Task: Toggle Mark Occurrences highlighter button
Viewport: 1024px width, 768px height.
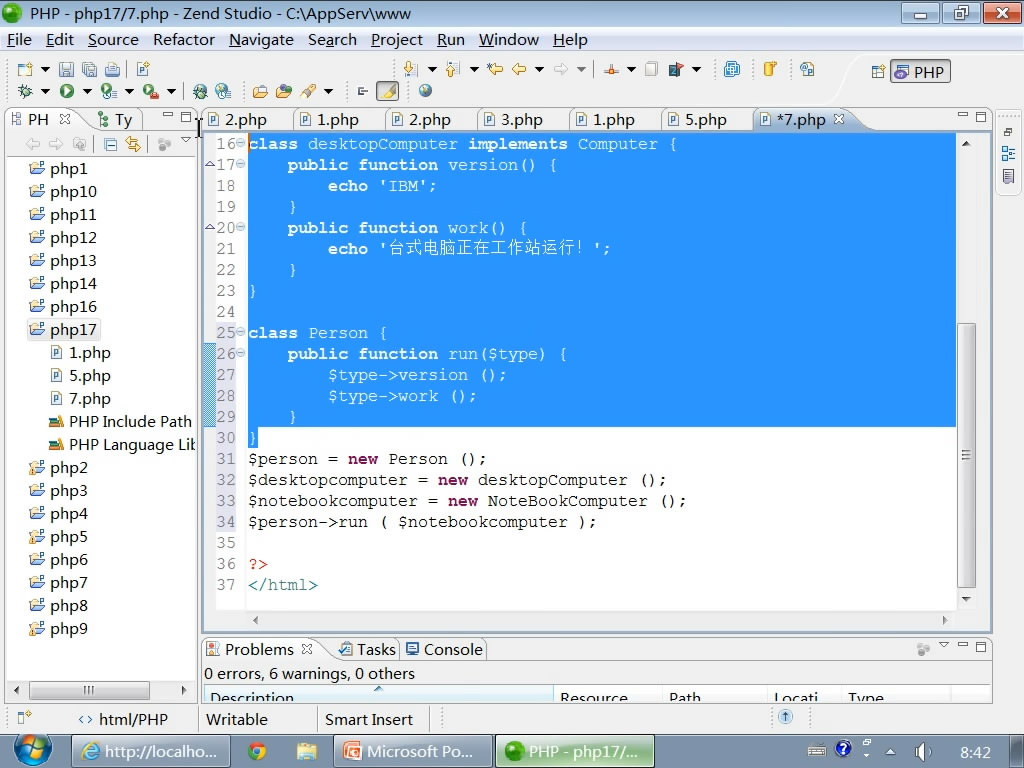Action: tap(387, 91)
